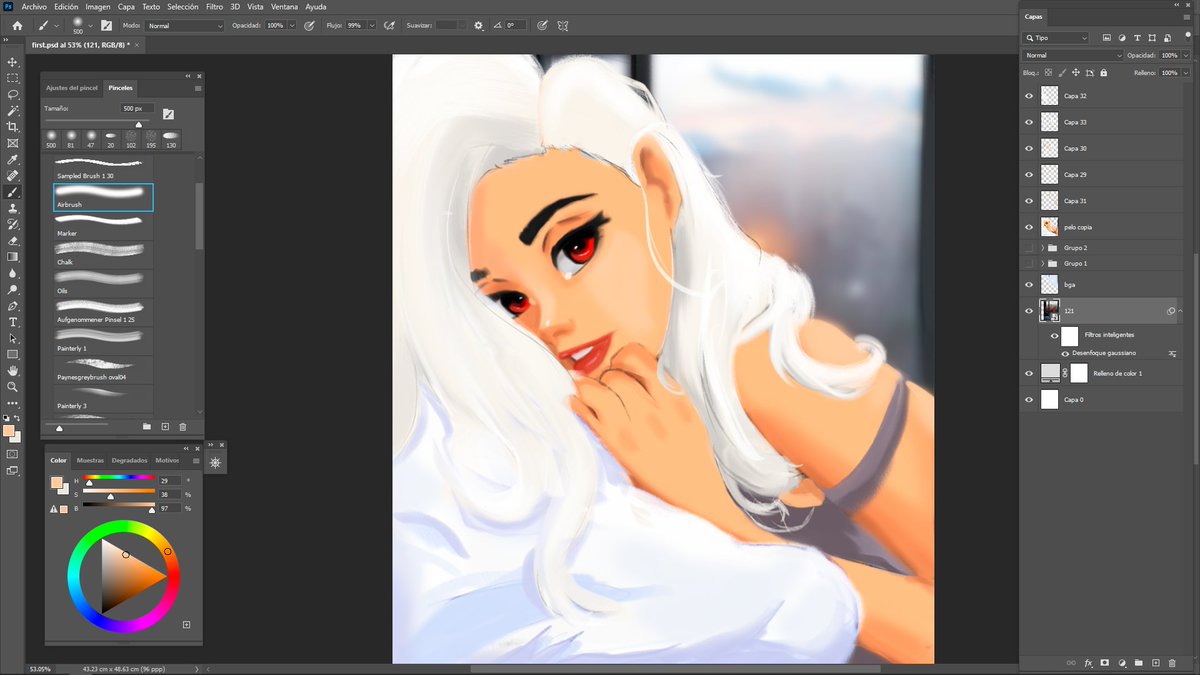
Task: Open the Flujo value dropdown
Action: (x=372, y=25)
